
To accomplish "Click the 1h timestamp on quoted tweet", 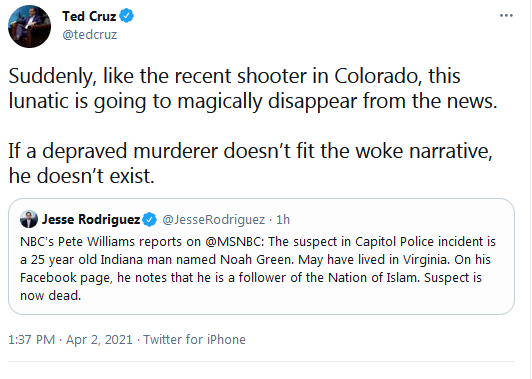I will pos(283,220).
